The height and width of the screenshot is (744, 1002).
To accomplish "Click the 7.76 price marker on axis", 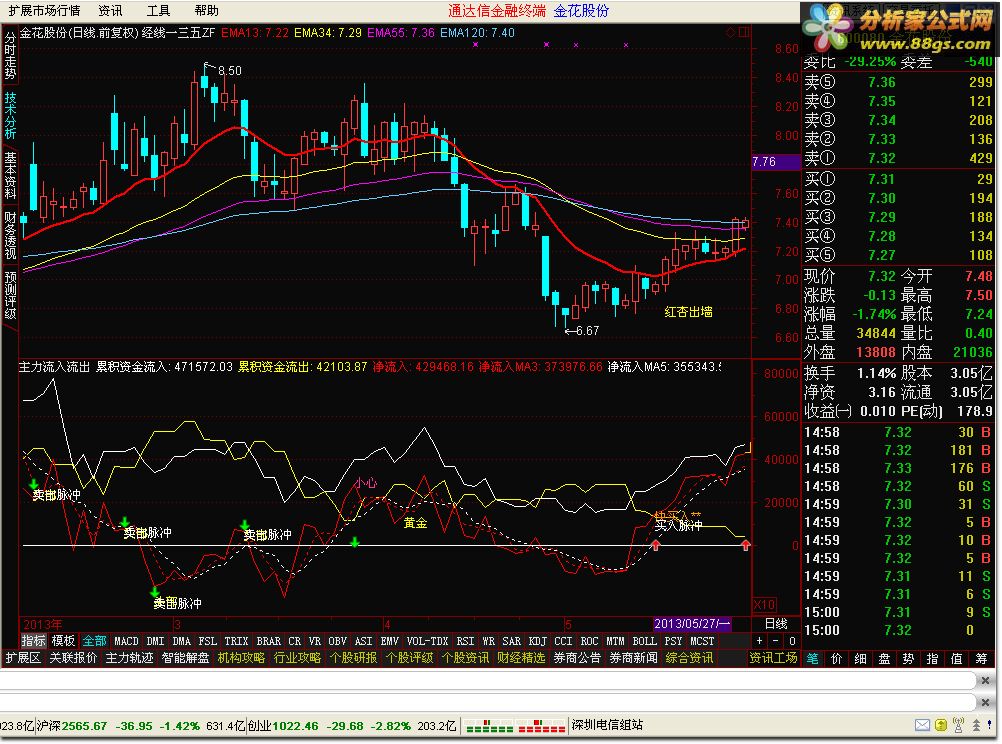I will [x=776, y=162].
